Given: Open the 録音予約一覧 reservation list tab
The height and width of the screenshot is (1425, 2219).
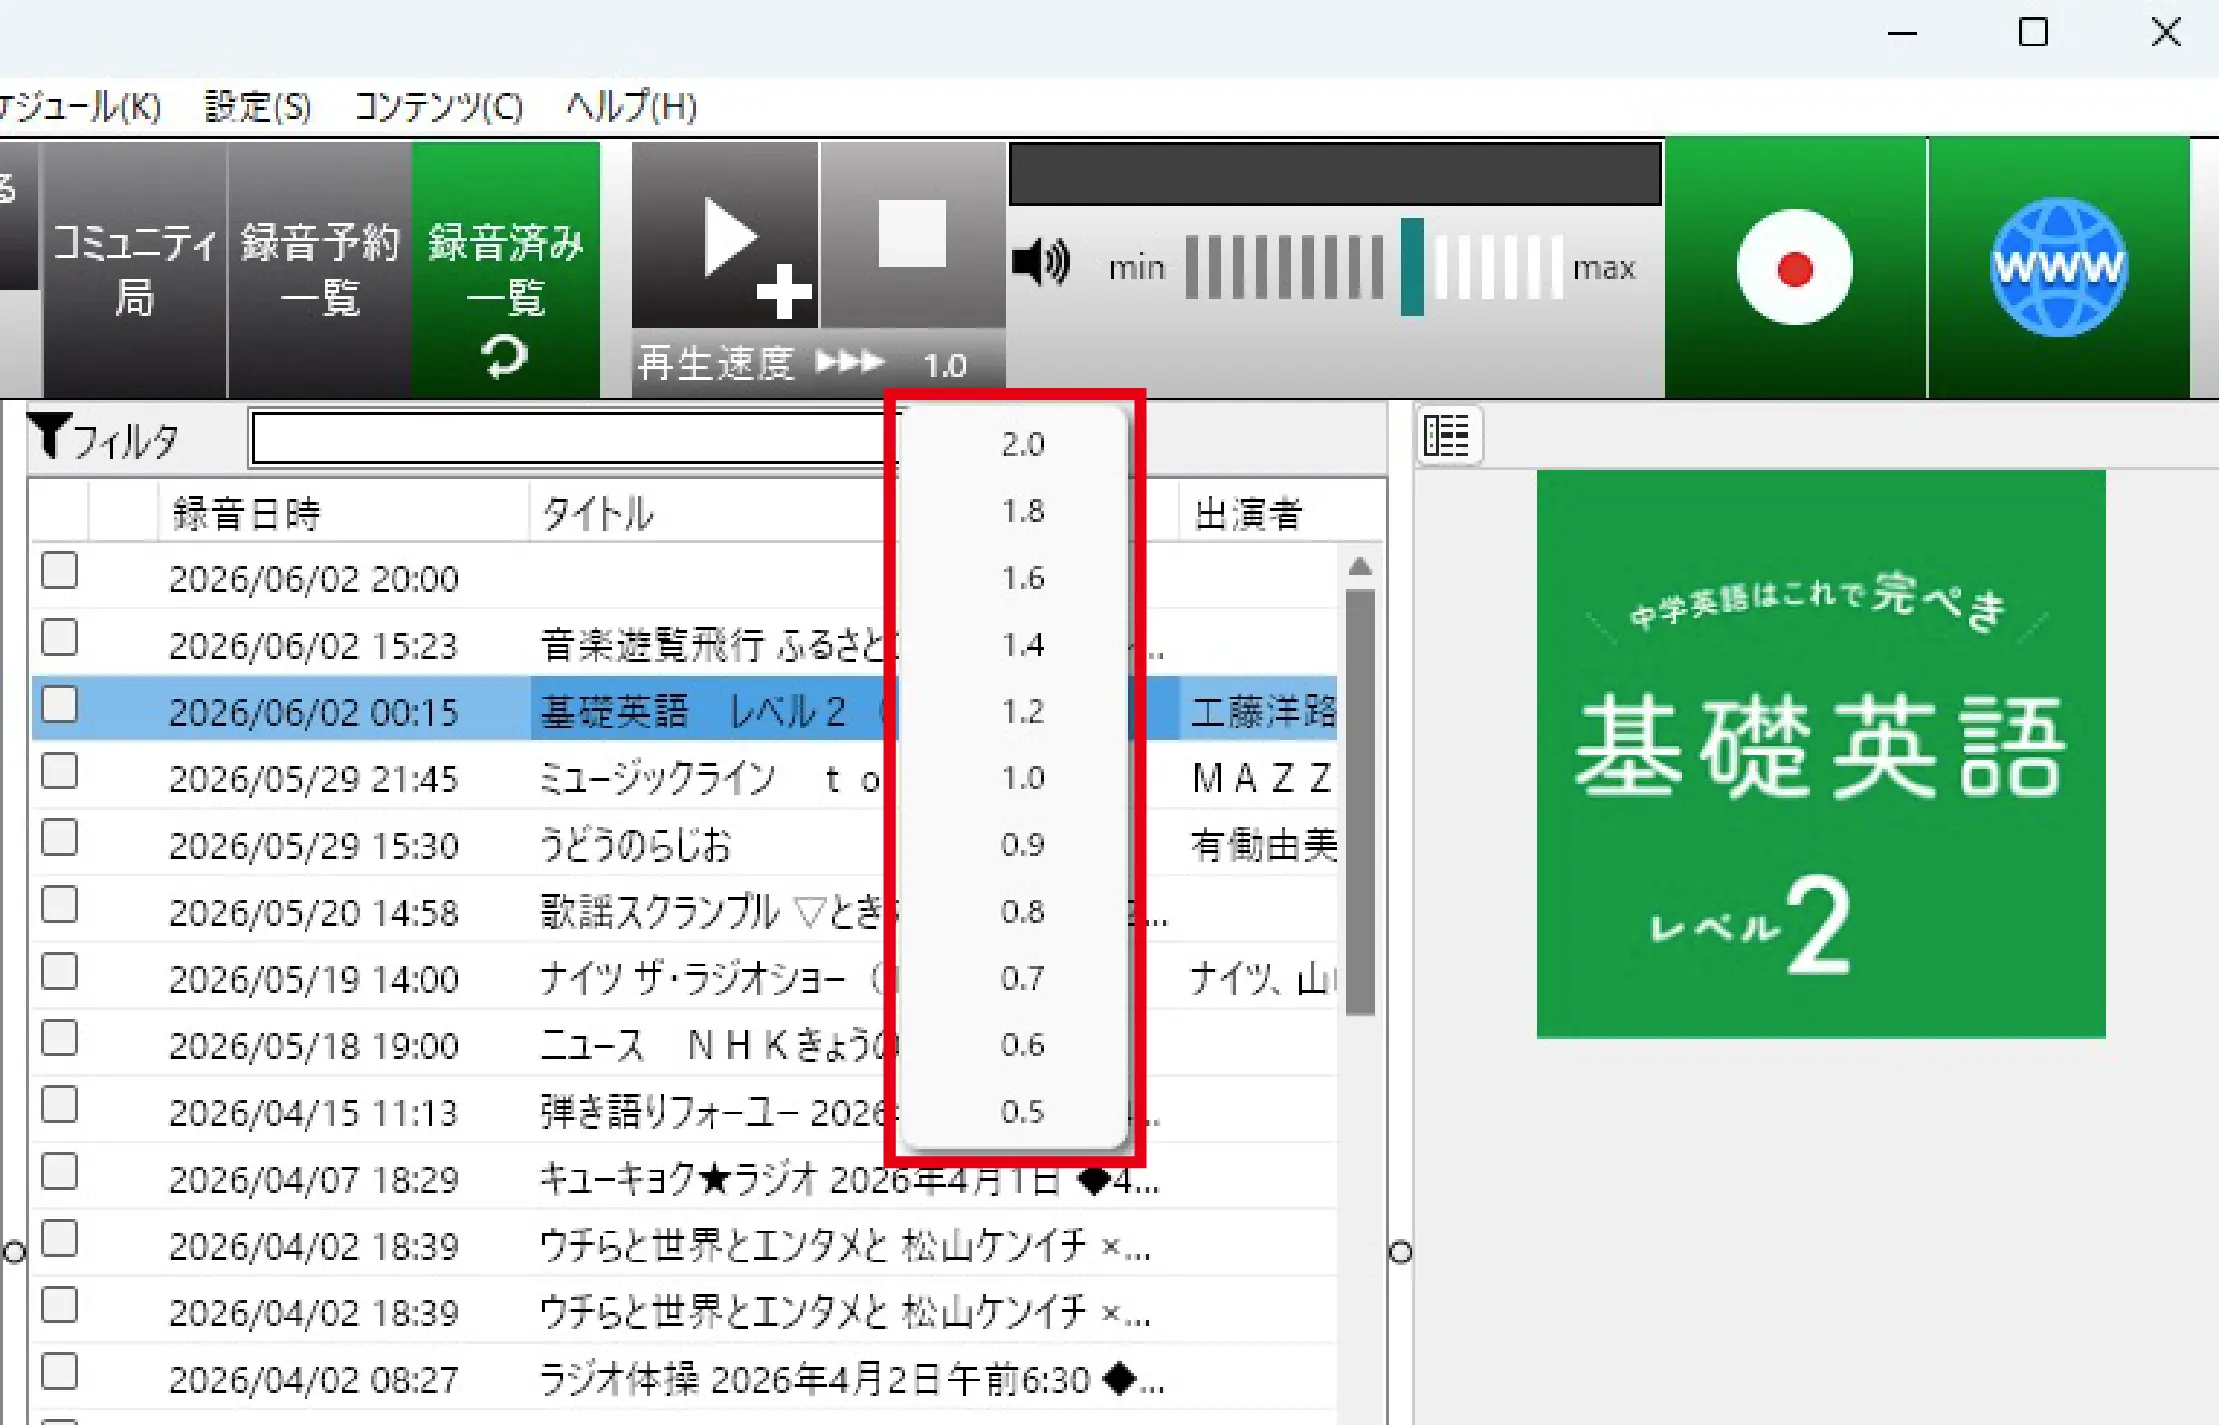Looking at the screenshot, I should coord(320,269).
